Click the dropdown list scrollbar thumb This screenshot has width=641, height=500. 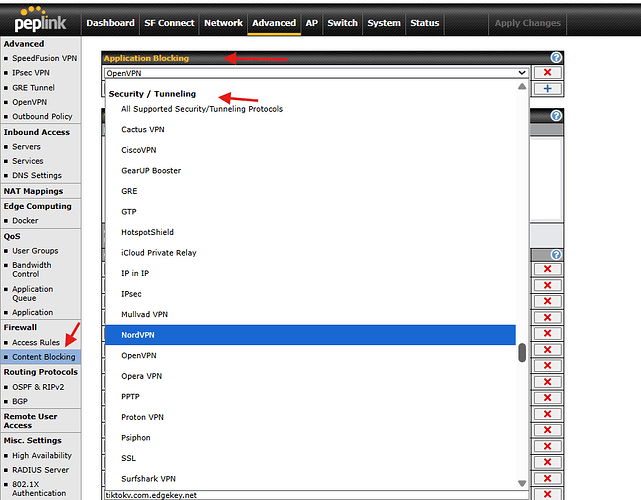[x=522, y=352]
